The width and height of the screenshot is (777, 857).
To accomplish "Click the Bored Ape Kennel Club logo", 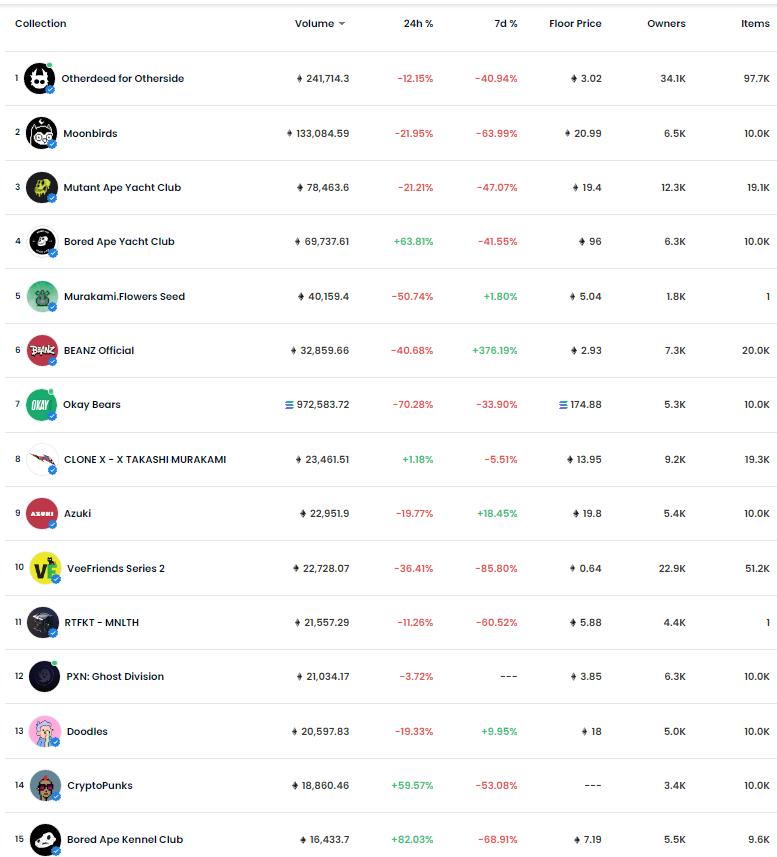I will (45, 840).
